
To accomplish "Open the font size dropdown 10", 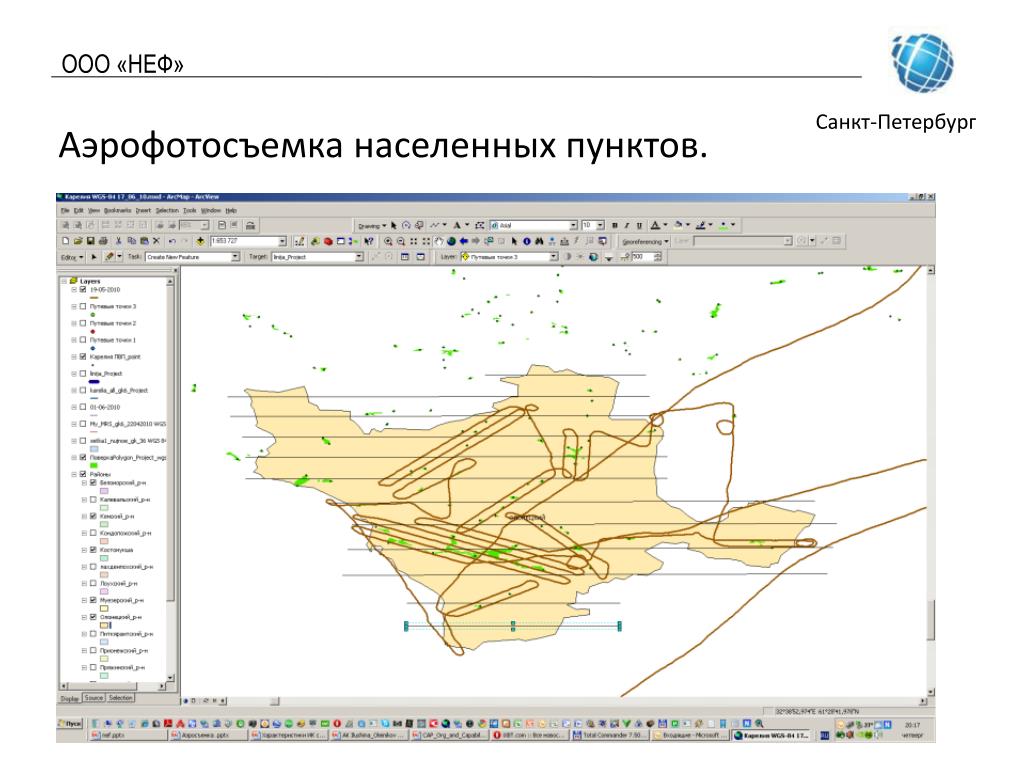I will [600, 225].
